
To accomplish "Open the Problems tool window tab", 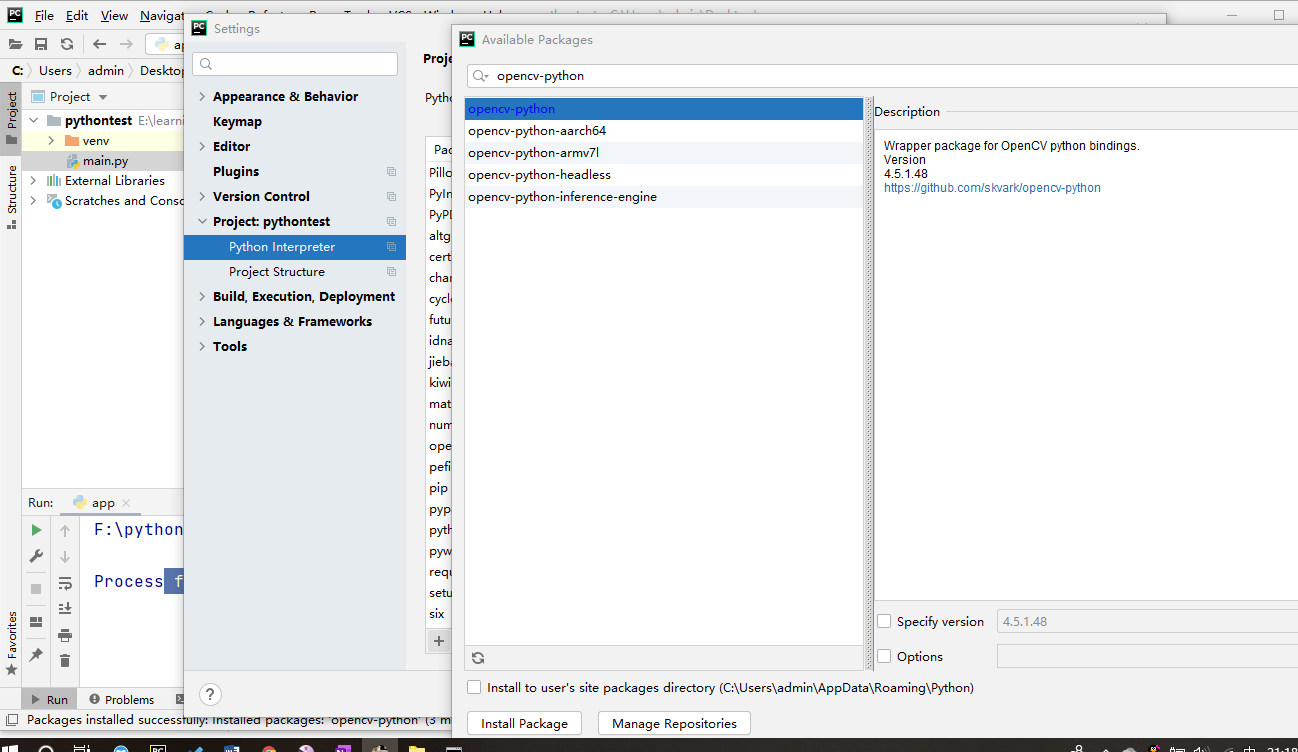I will pos(122,699).
